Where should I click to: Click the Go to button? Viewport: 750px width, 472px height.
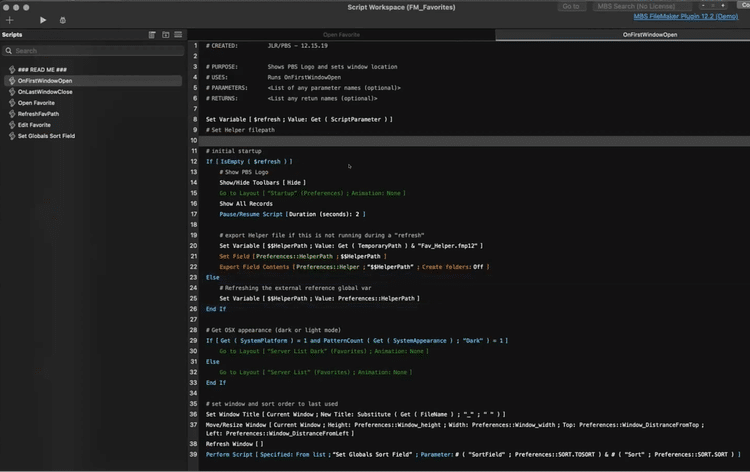[571, 6]
